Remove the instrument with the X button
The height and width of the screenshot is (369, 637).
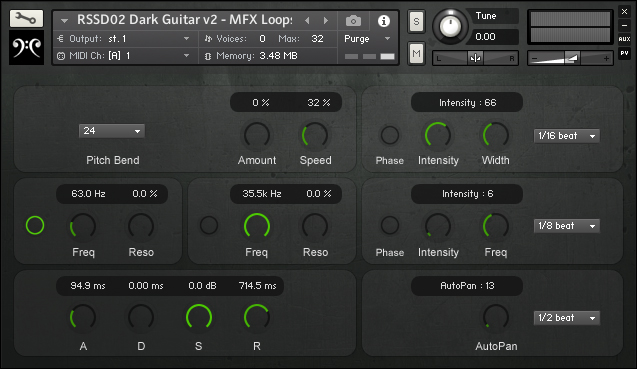point(624,11)
